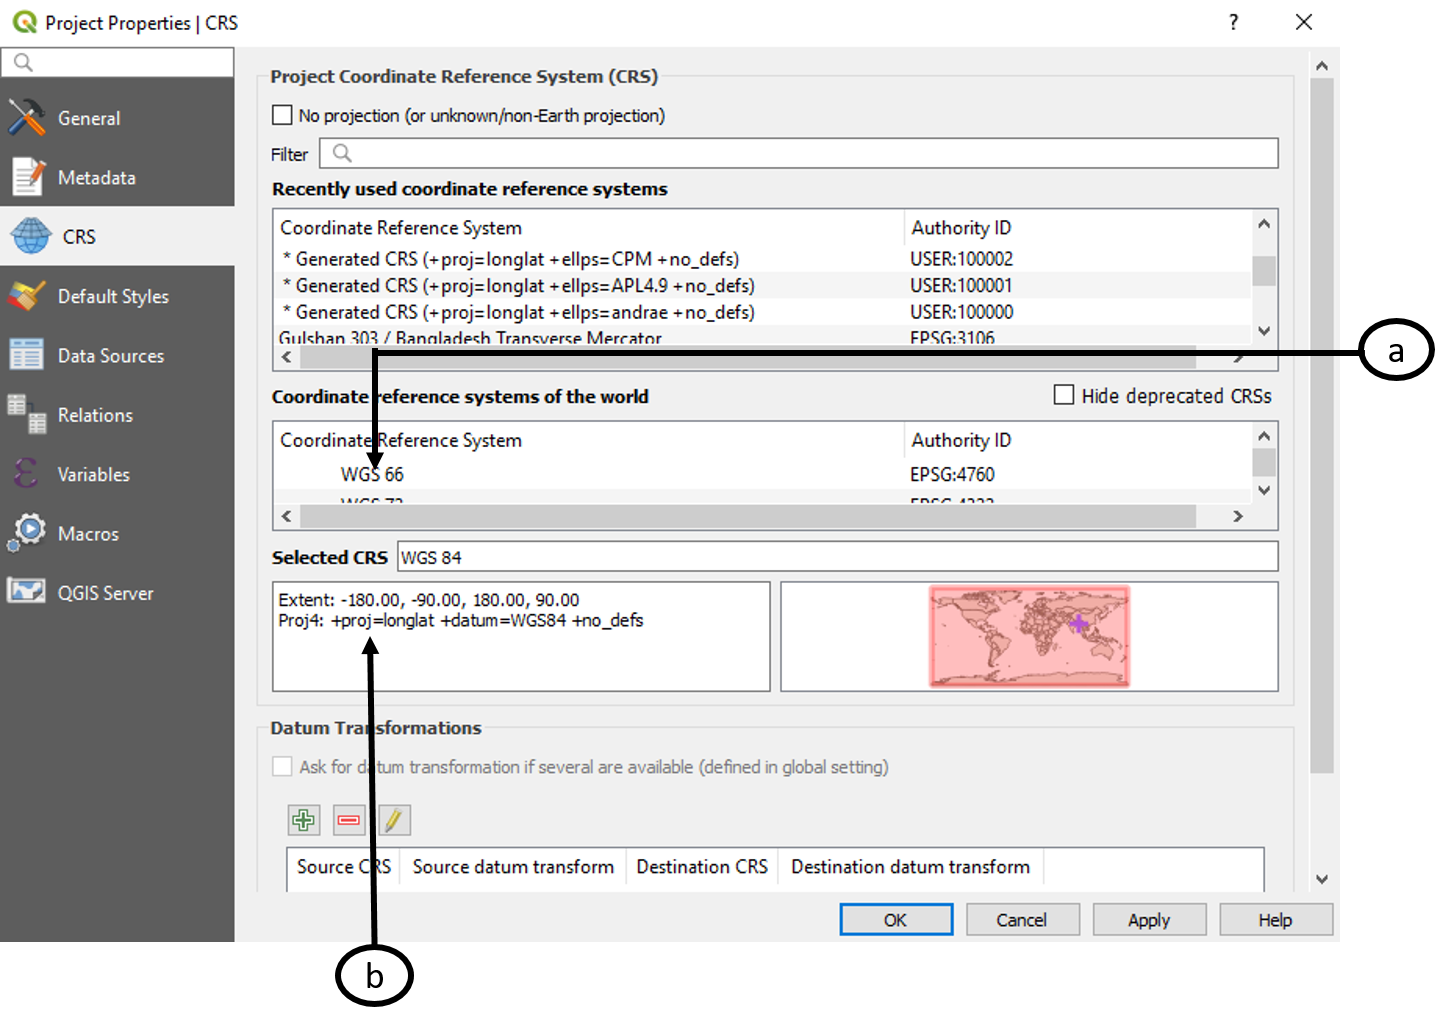Click the Macros gear icon

[27, 532]
